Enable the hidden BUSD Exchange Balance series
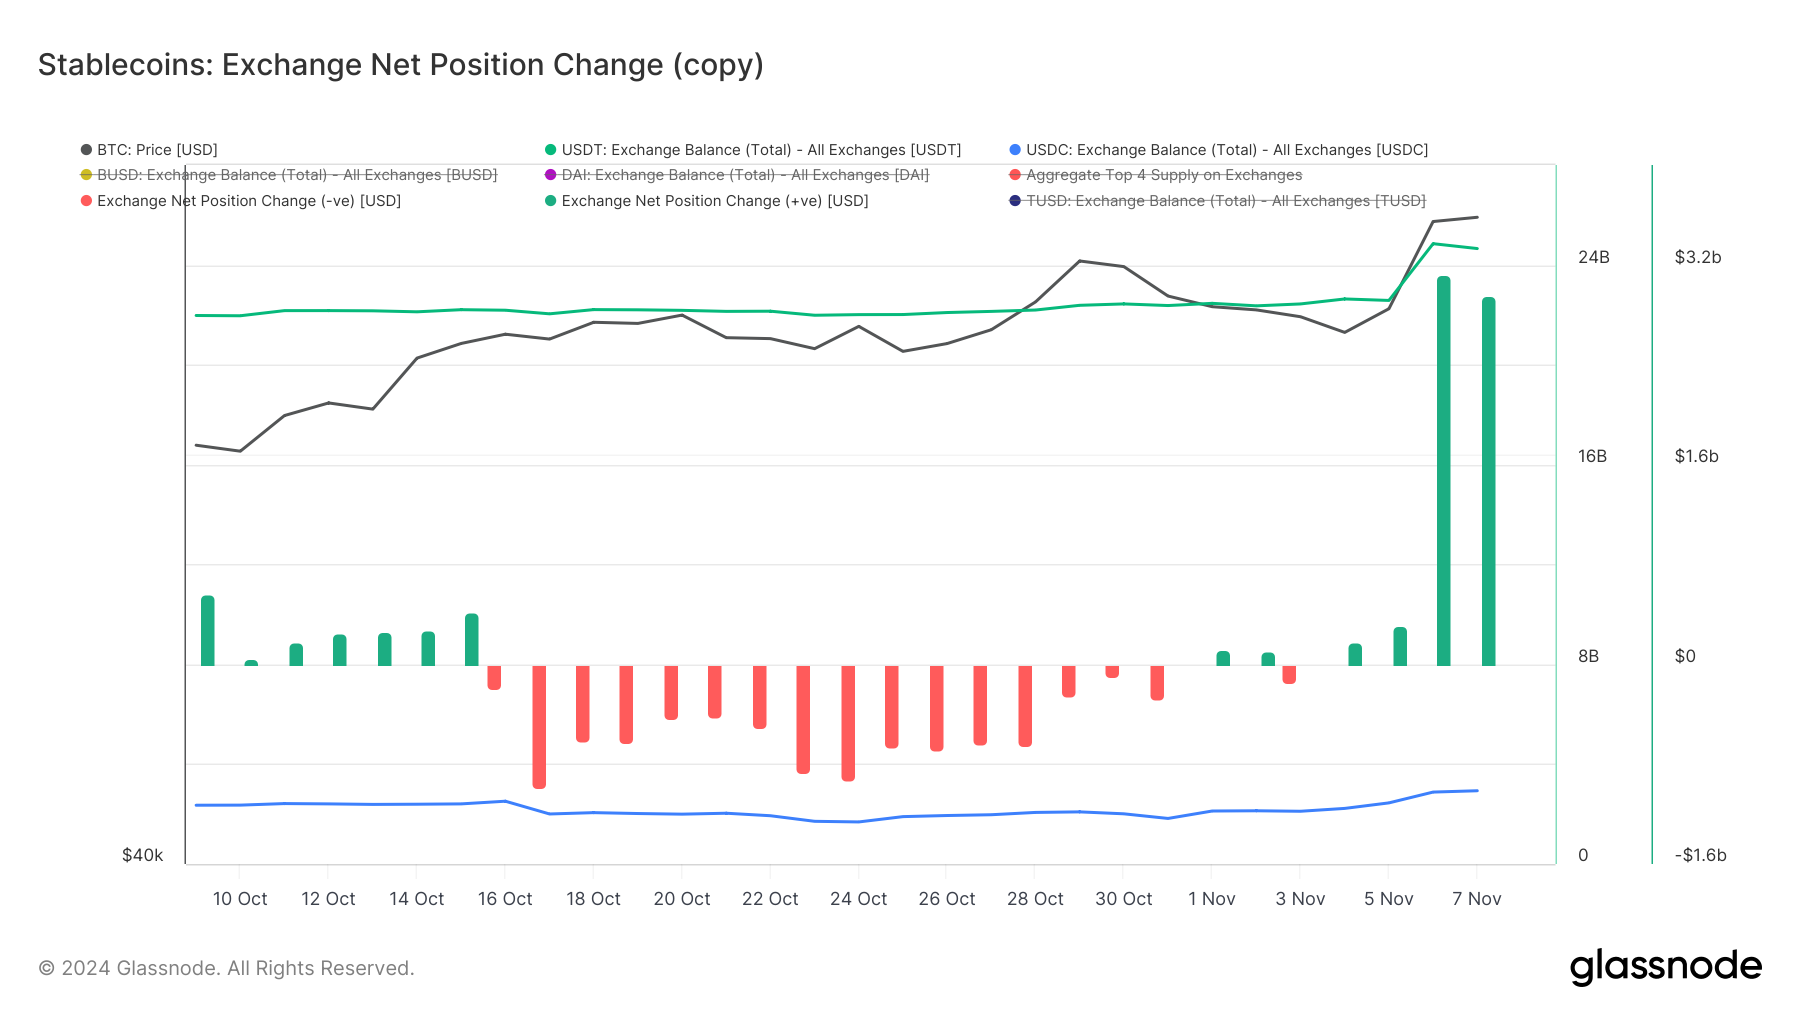The image size is (1800, 1013). tap(297, 175)
